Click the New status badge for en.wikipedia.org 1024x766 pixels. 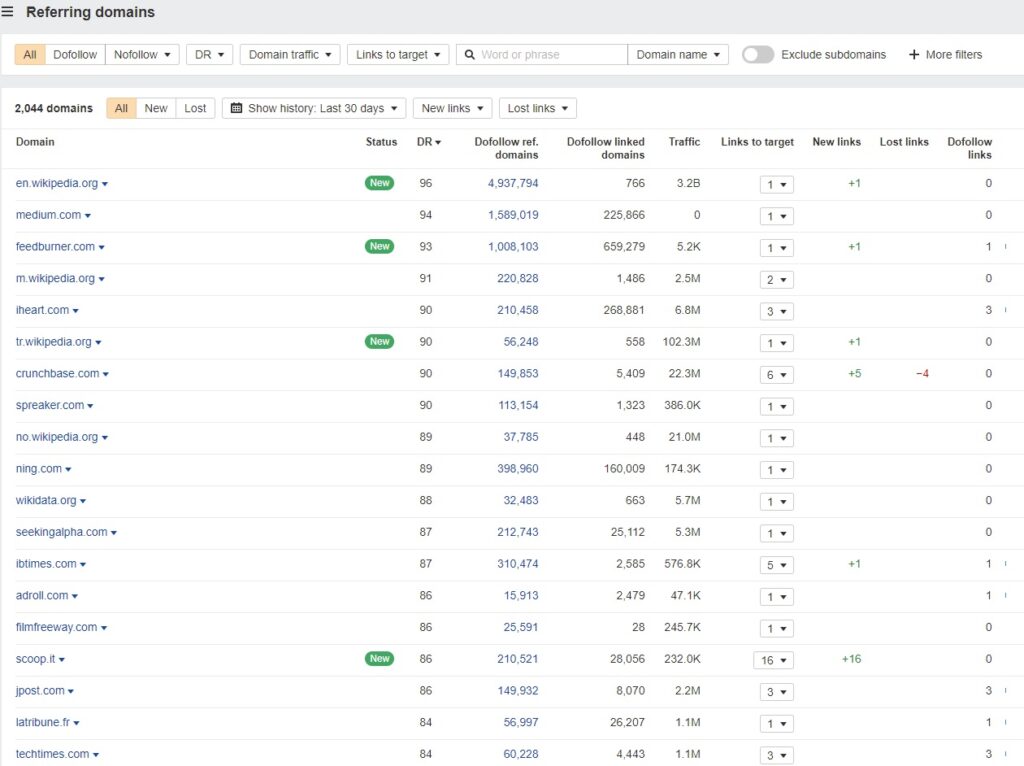(379, 183)
